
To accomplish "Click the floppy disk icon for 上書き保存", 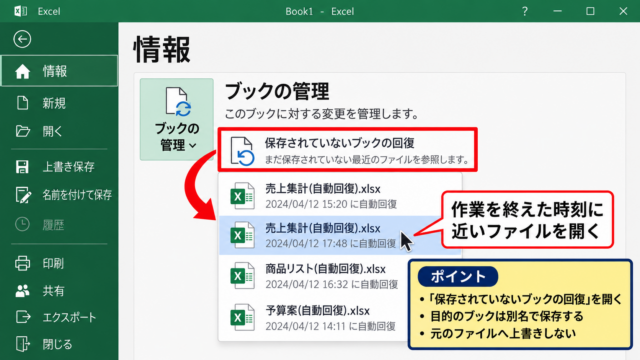I will 22,167.
